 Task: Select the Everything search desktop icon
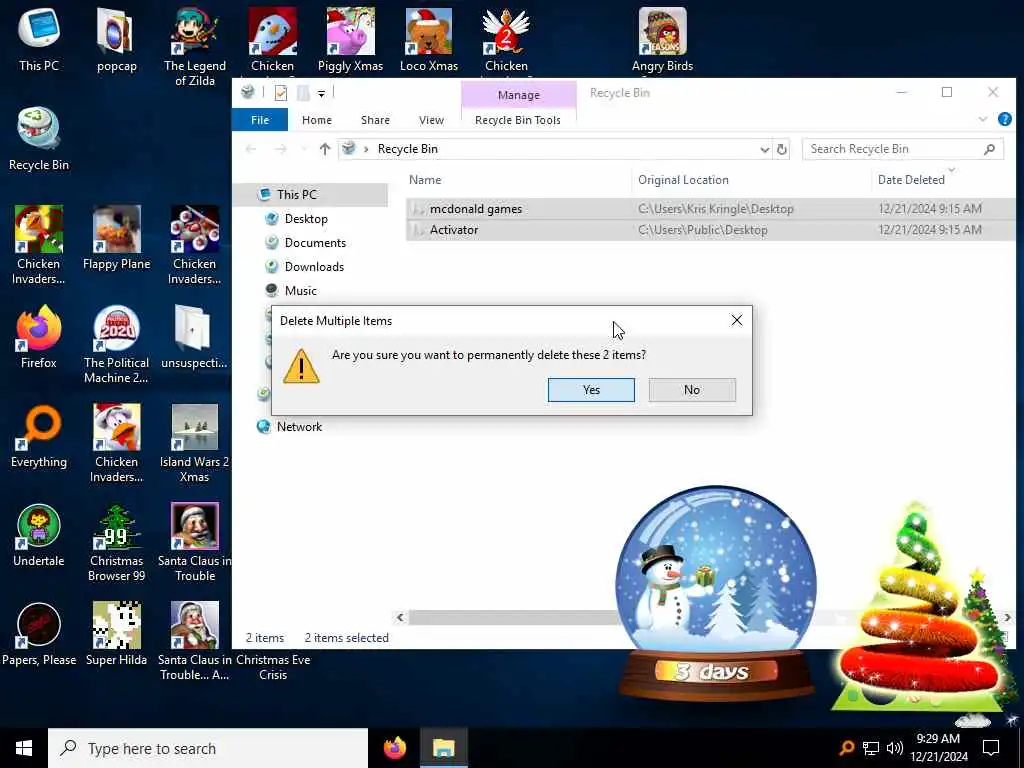click(x=39, y=436)
